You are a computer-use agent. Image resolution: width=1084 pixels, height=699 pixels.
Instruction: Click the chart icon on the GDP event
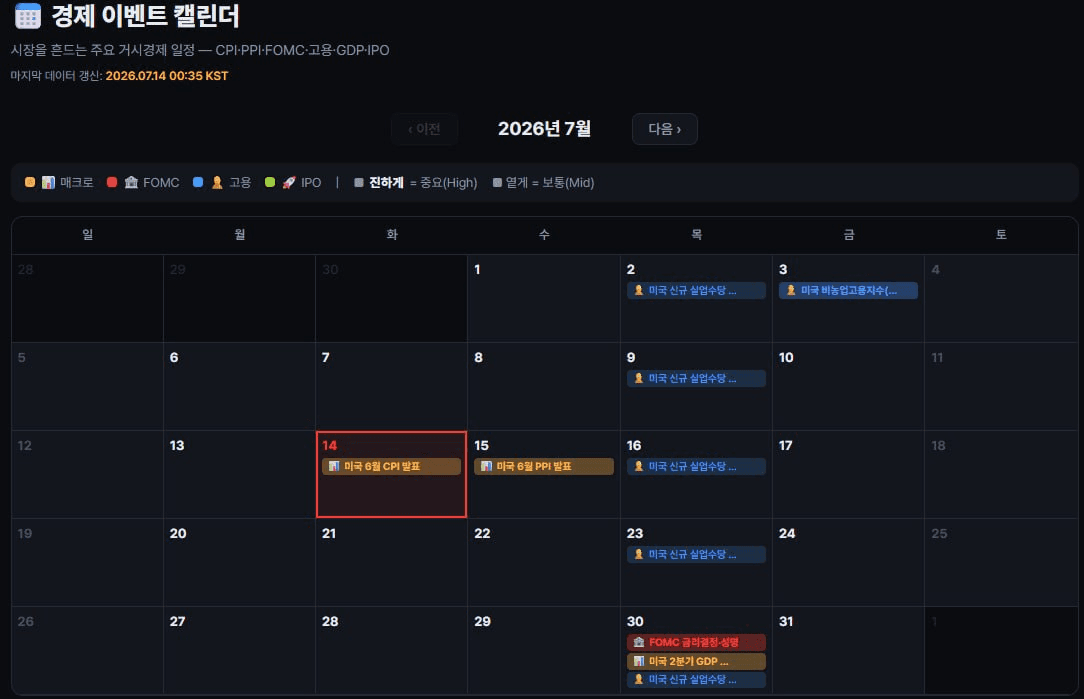click(x=639, y=661)
